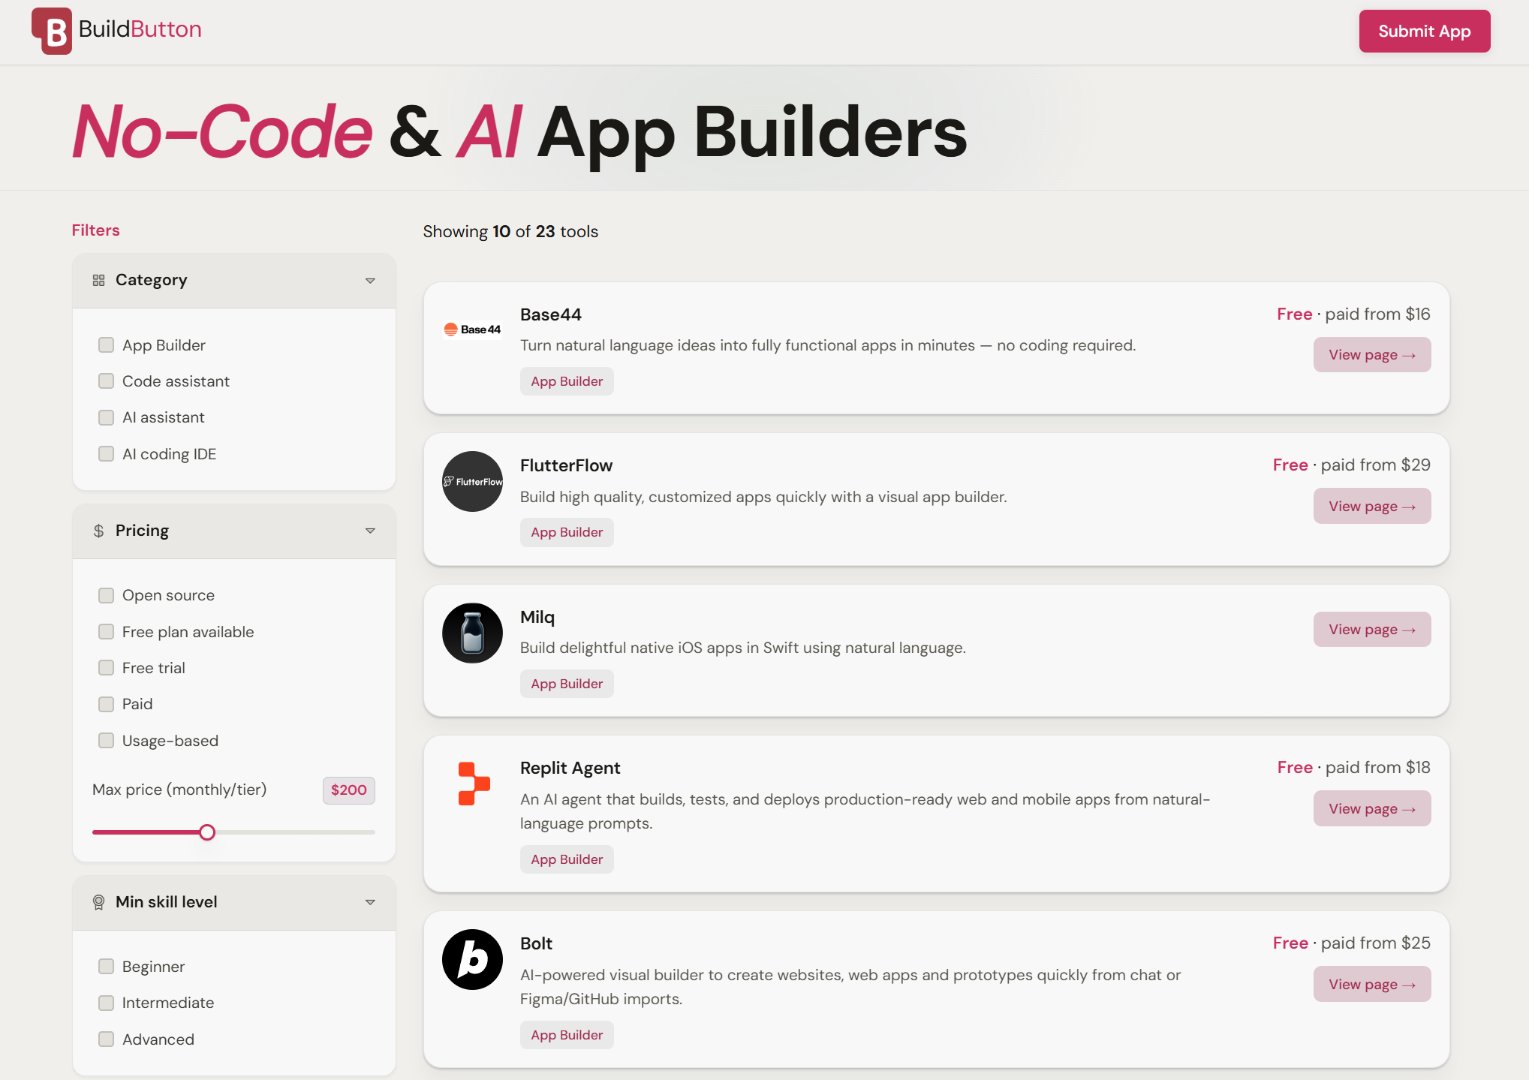Screen dimensions: 1529x1080
Task: Open the Milq bottle logo
Action: (x=472, y=633)
